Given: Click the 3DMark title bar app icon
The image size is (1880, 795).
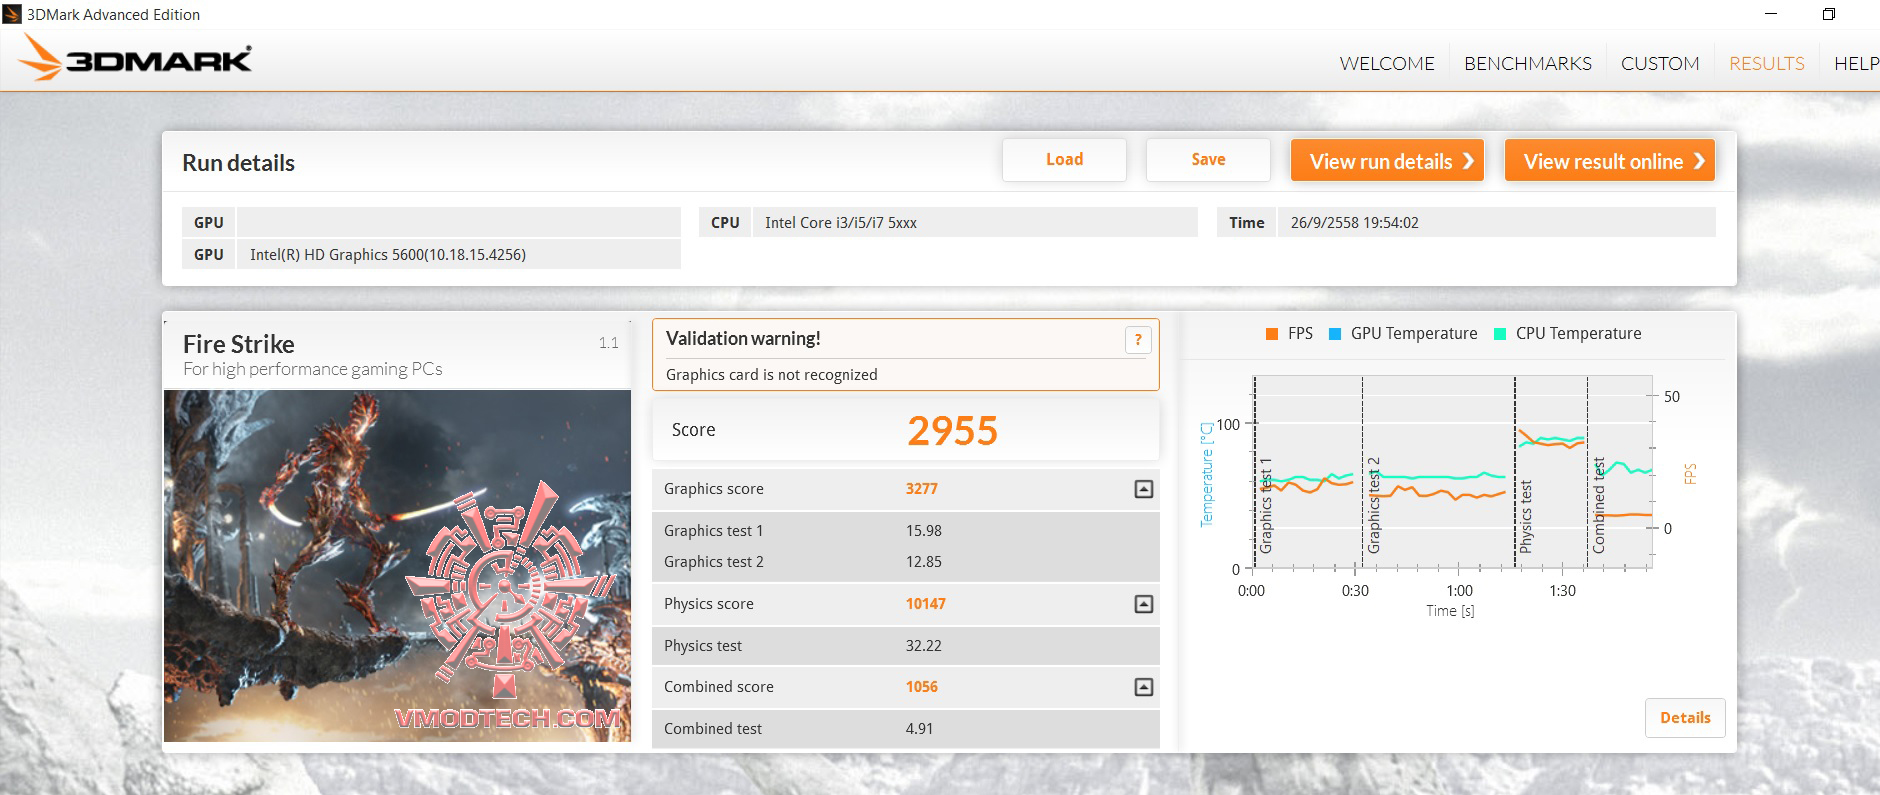Looking at the screenshot, I should (x=13, y=14).
